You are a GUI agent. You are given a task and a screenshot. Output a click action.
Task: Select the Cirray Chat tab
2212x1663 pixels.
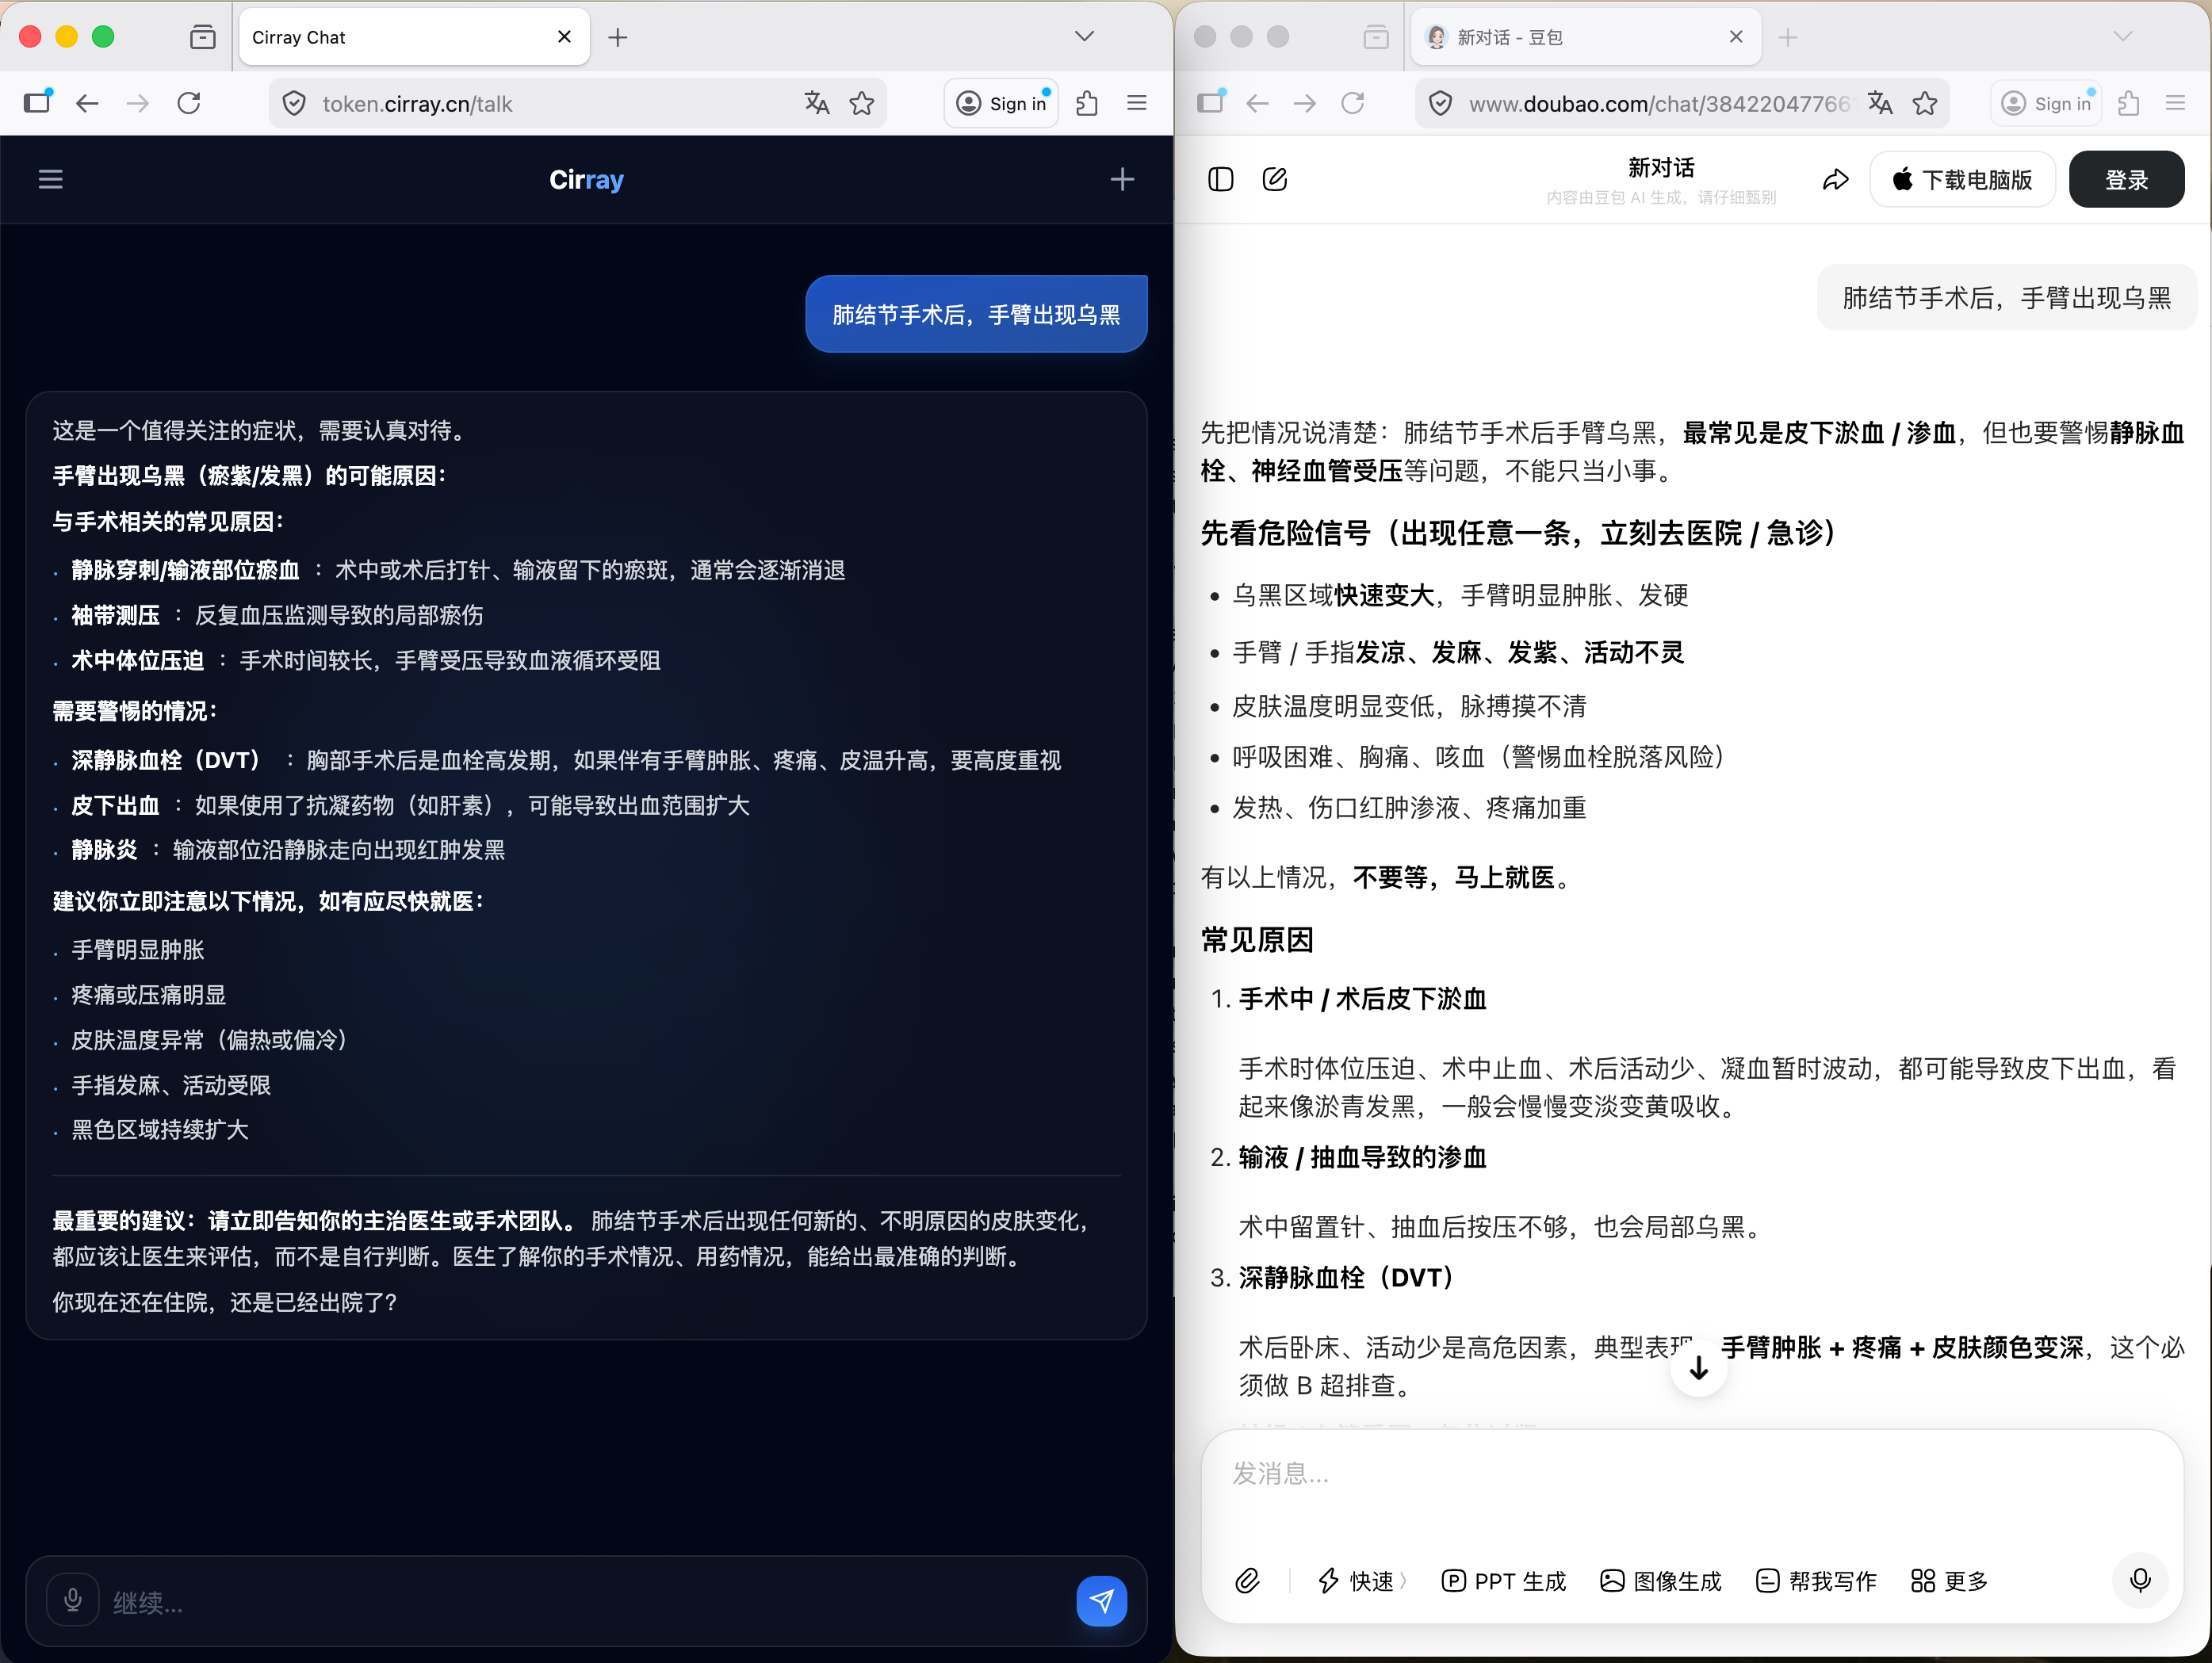pos(414,37)
